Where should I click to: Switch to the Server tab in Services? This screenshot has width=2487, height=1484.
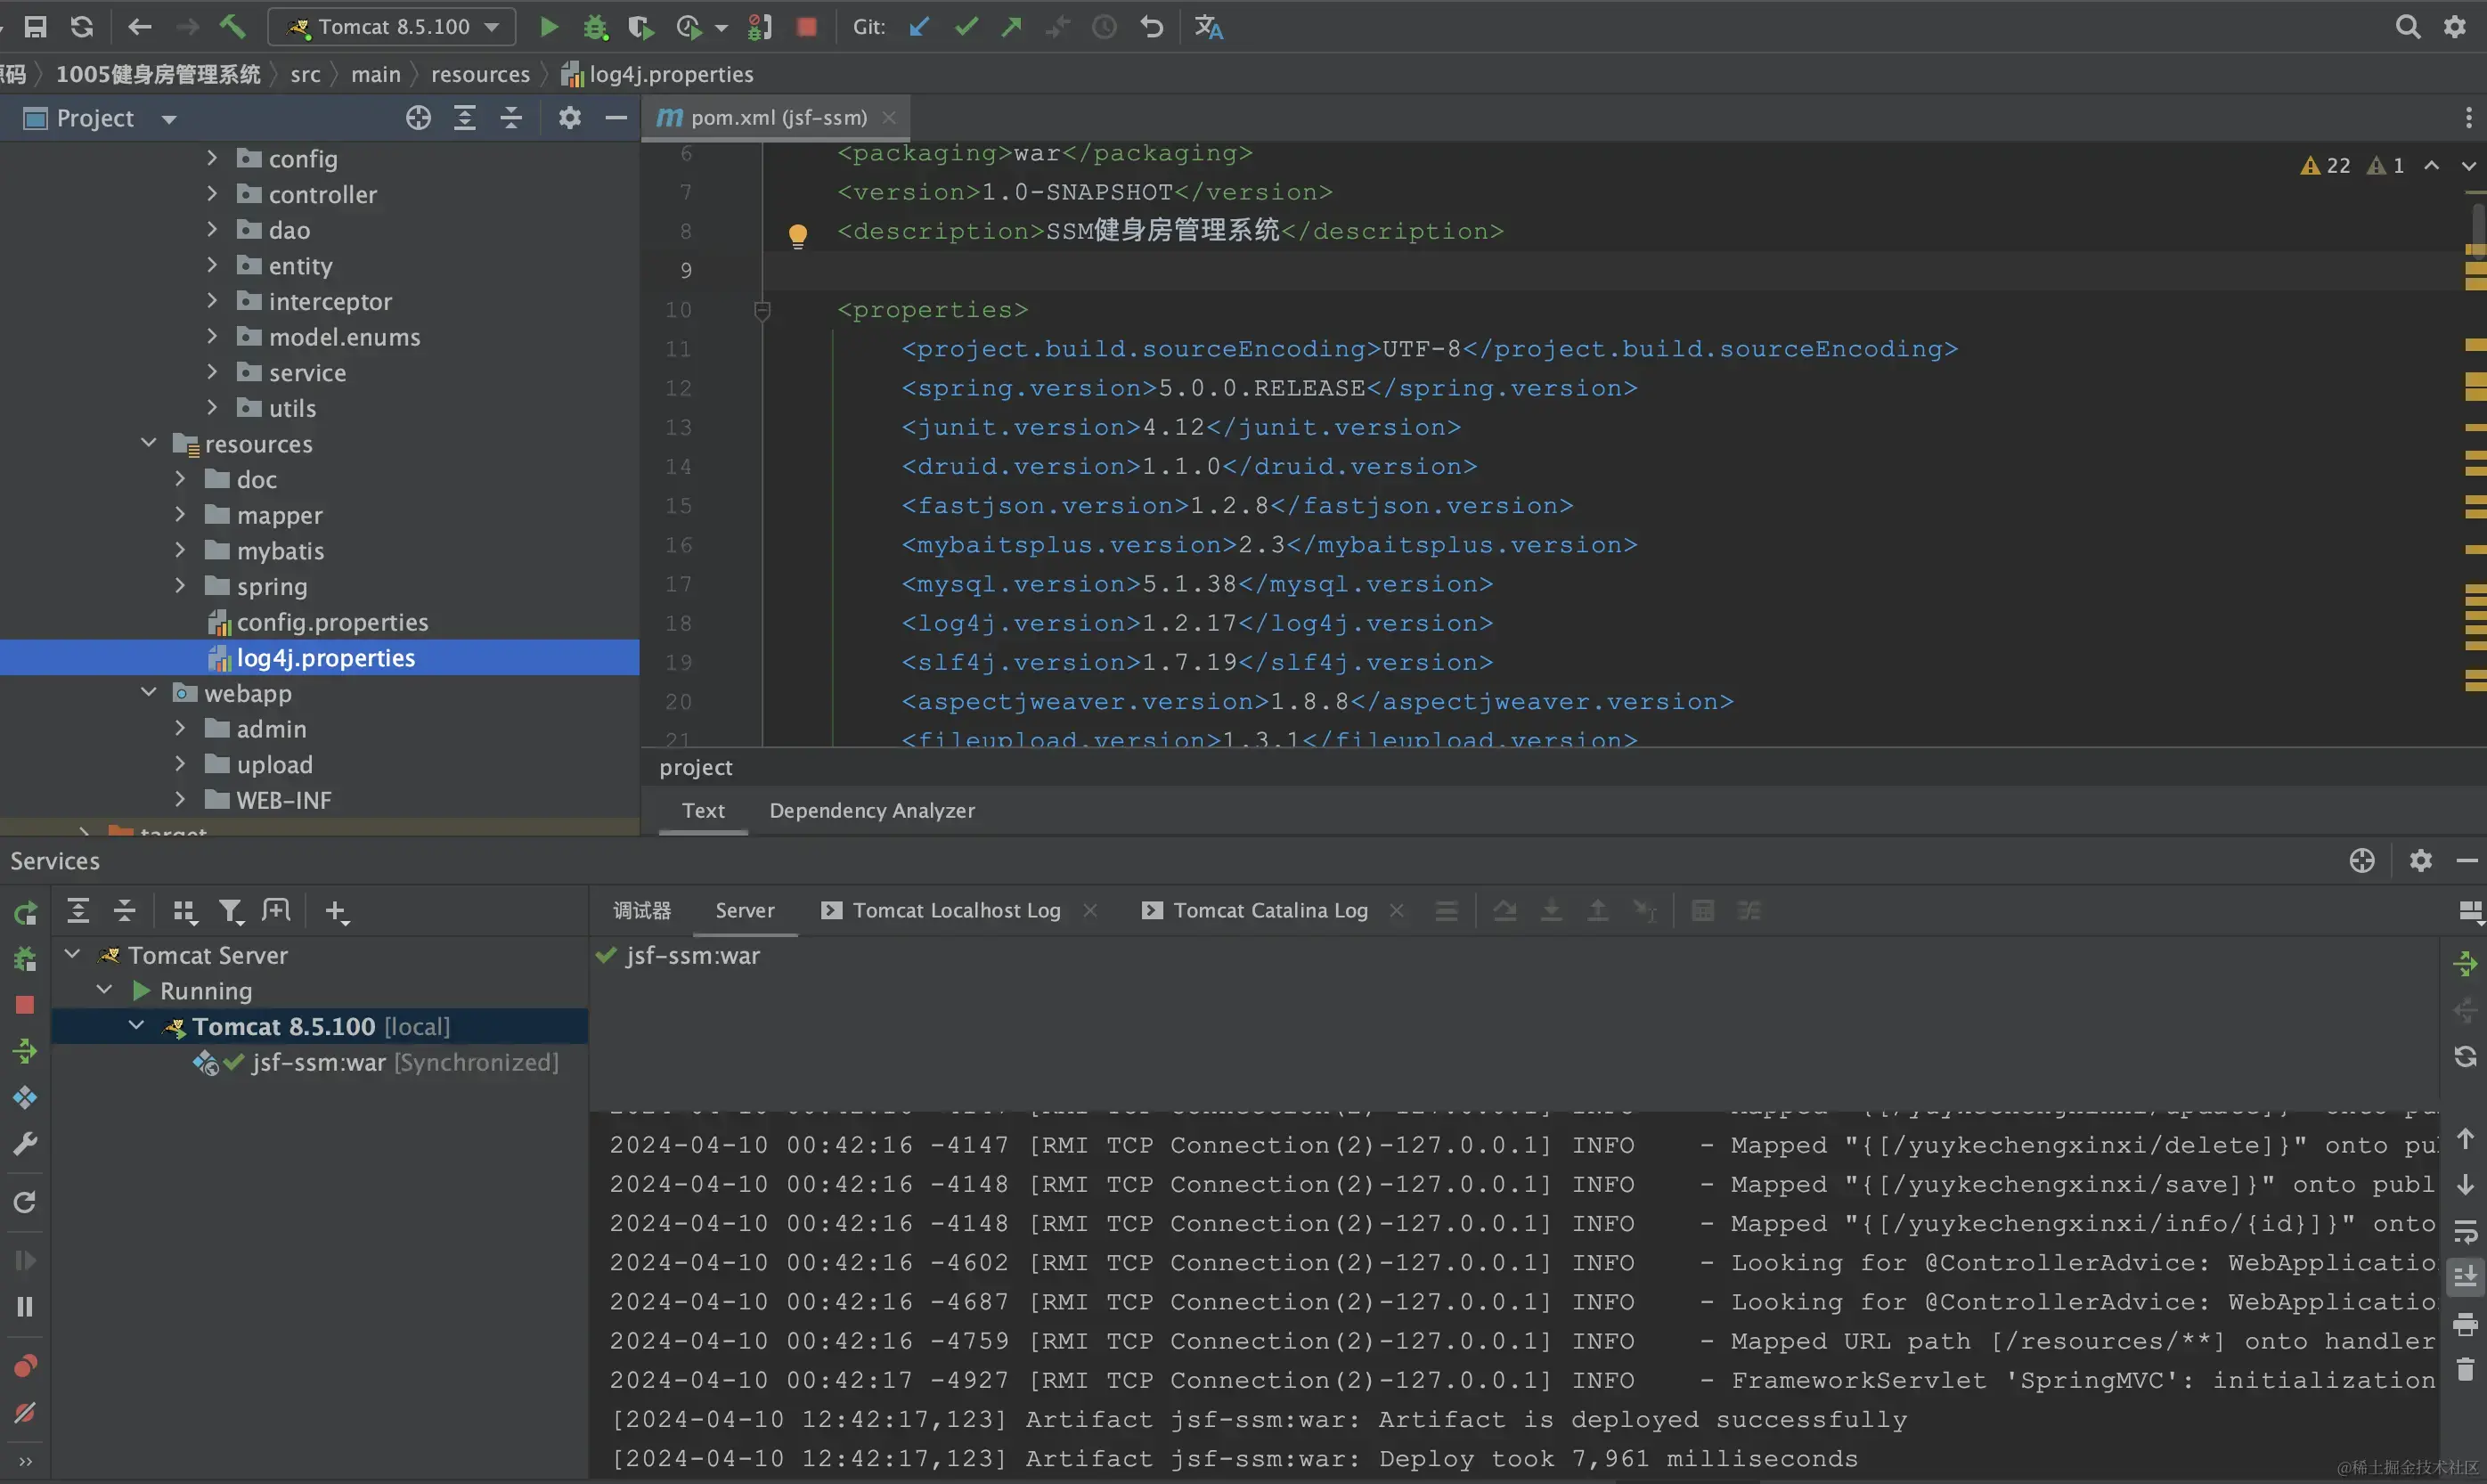click(x=745, y=910)
